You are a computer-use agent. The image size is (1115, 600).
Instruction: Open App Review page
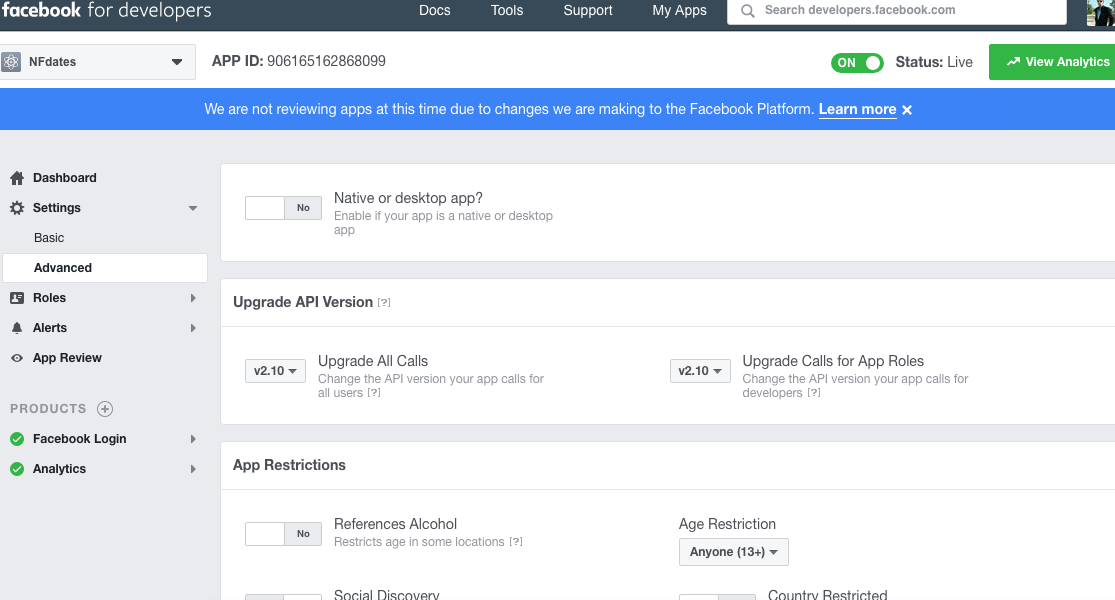pyautogui.click(x=67, y=358)
